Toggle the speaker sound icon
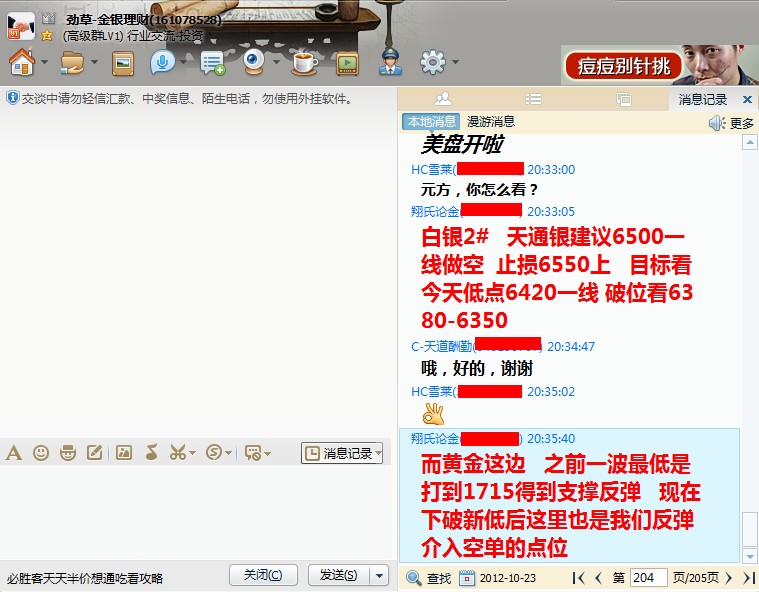This screenshot has height=592, width=759. pos(717,123)
